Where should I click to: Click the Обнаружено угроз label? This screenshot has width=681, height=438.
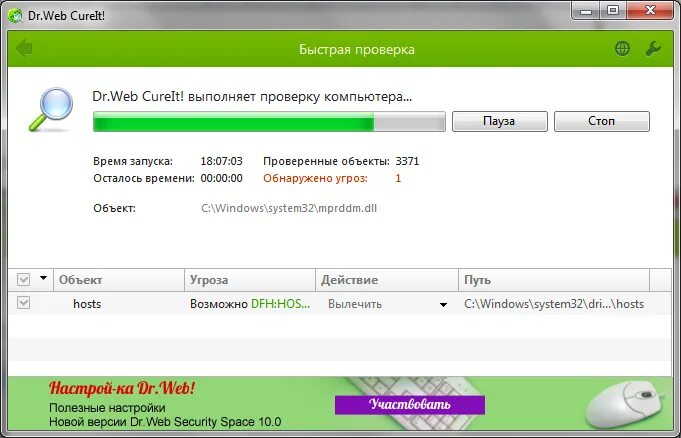pos(315,178)
